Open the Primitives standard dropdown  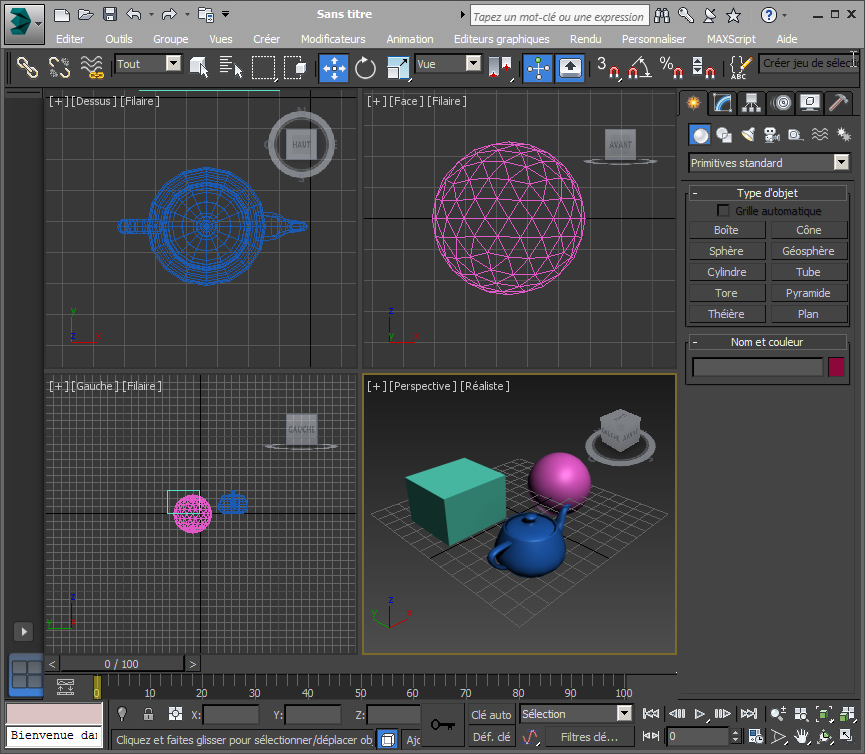pyautogui.click(x=840, y=163)
